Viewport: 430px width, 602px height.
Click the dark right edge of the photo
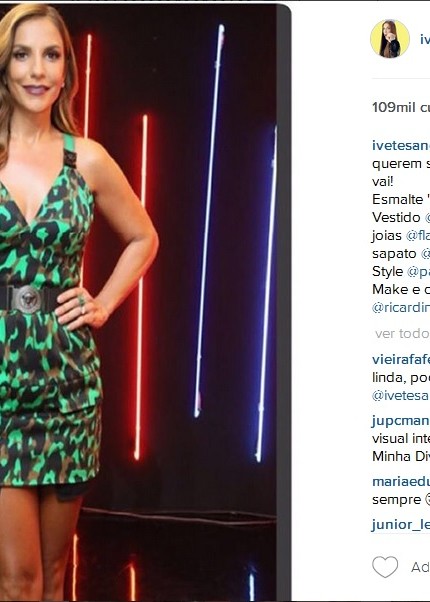[283, 301]
